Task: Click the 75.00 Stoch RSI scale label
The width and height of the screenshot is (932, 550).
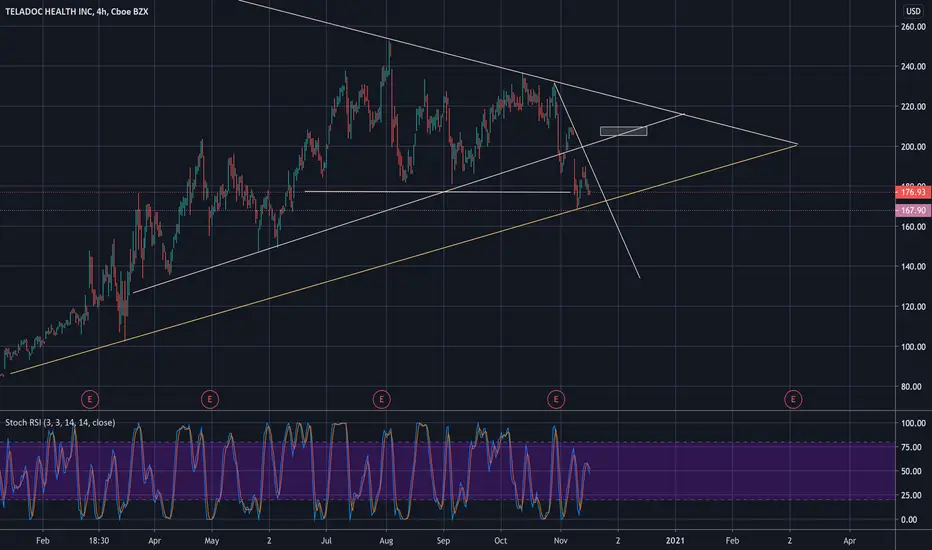Action: coord(913,447)
